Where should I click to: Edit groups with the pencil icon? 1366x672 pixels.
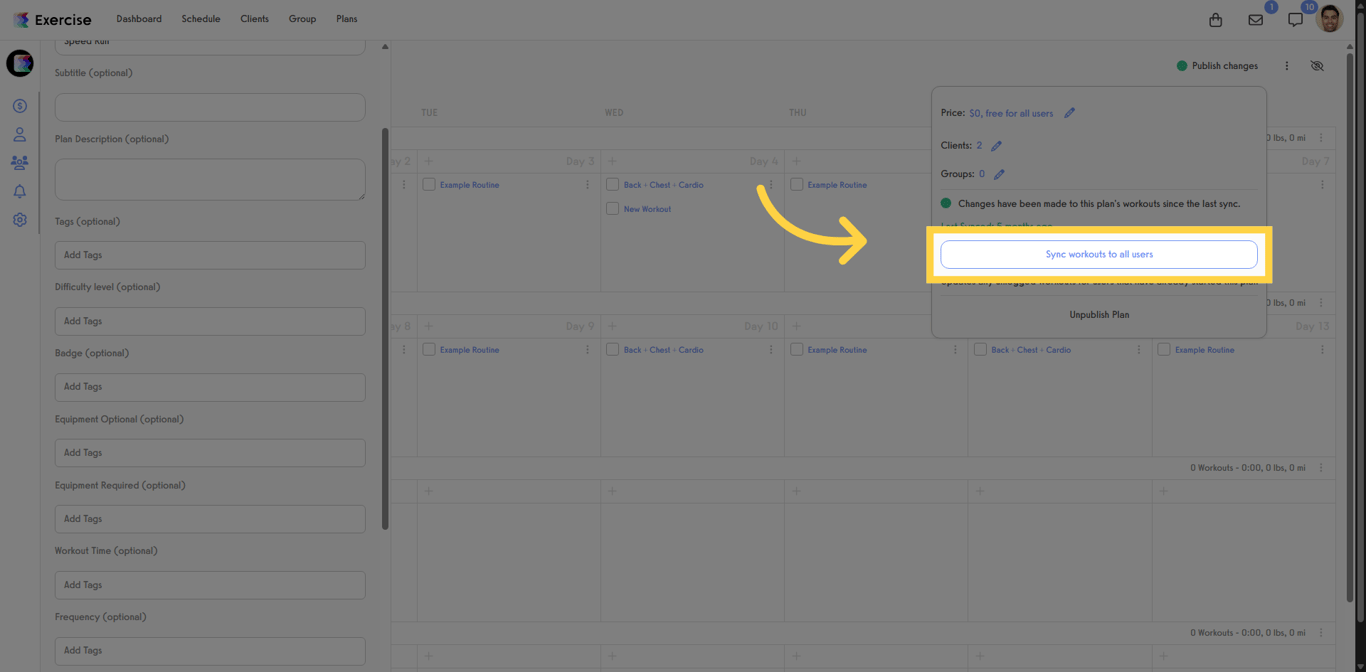(998, 174)
